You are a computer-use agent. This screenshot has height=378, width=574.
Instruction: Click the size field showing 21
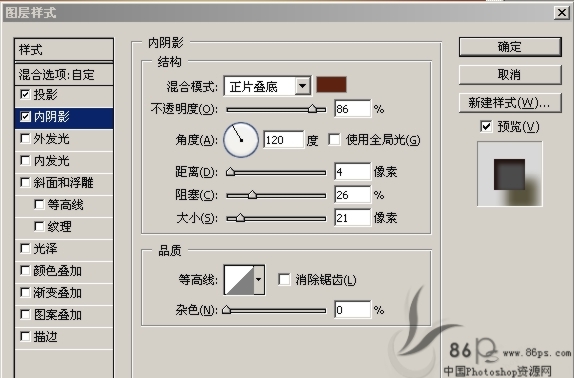click(x=352, y=218)
